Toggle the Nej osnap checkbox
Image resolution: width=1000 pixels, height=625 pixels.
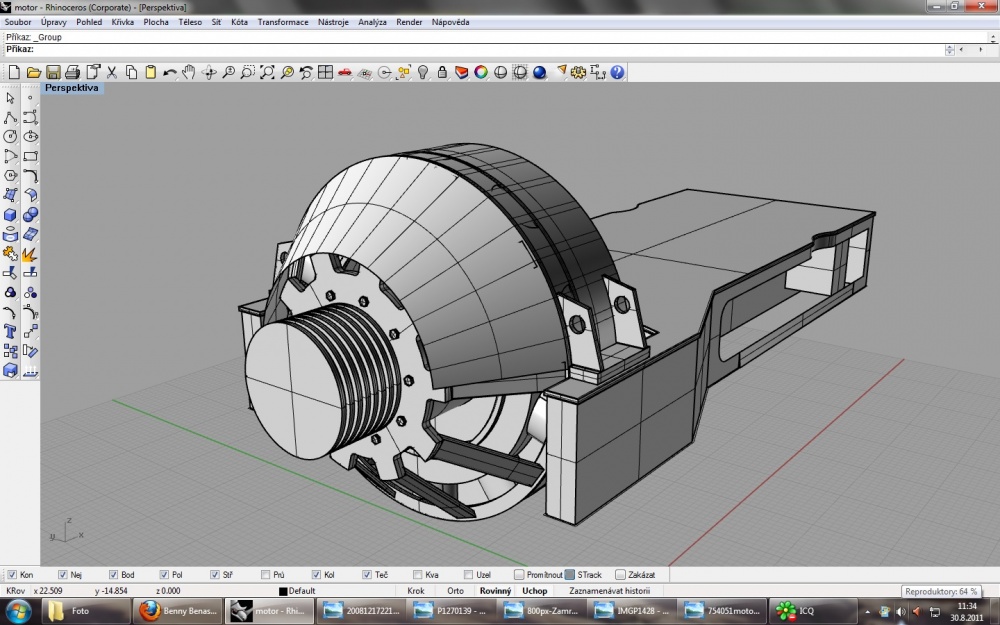62,575
